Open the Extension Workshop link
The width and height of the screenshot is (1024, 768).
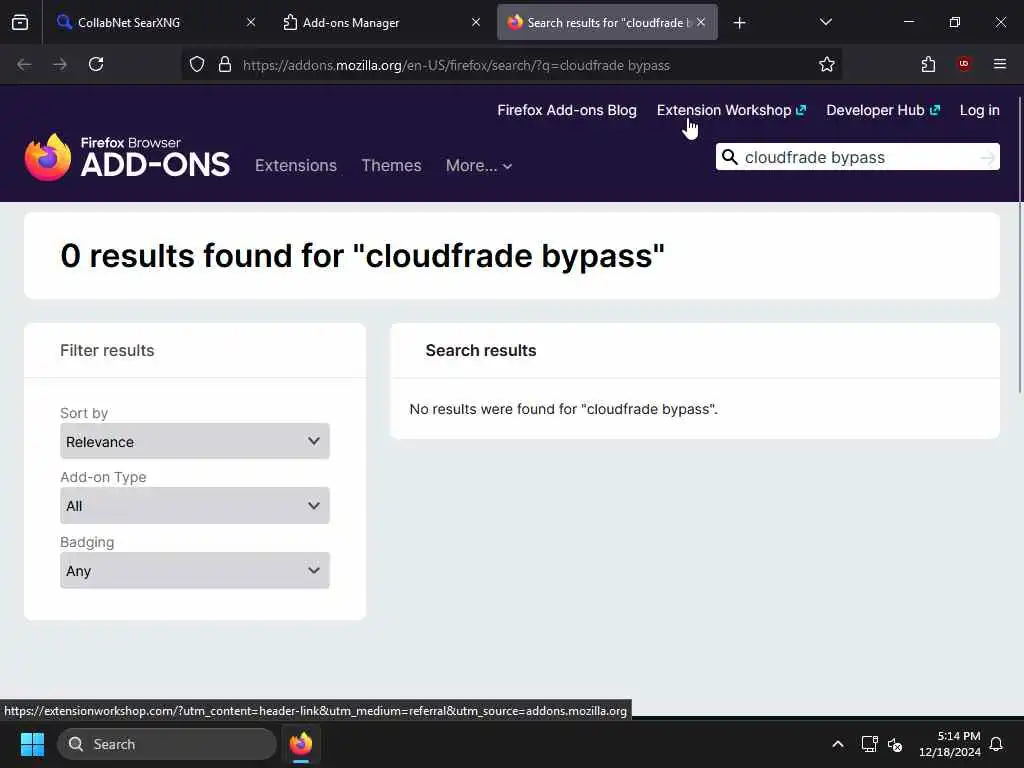[731, 110]
